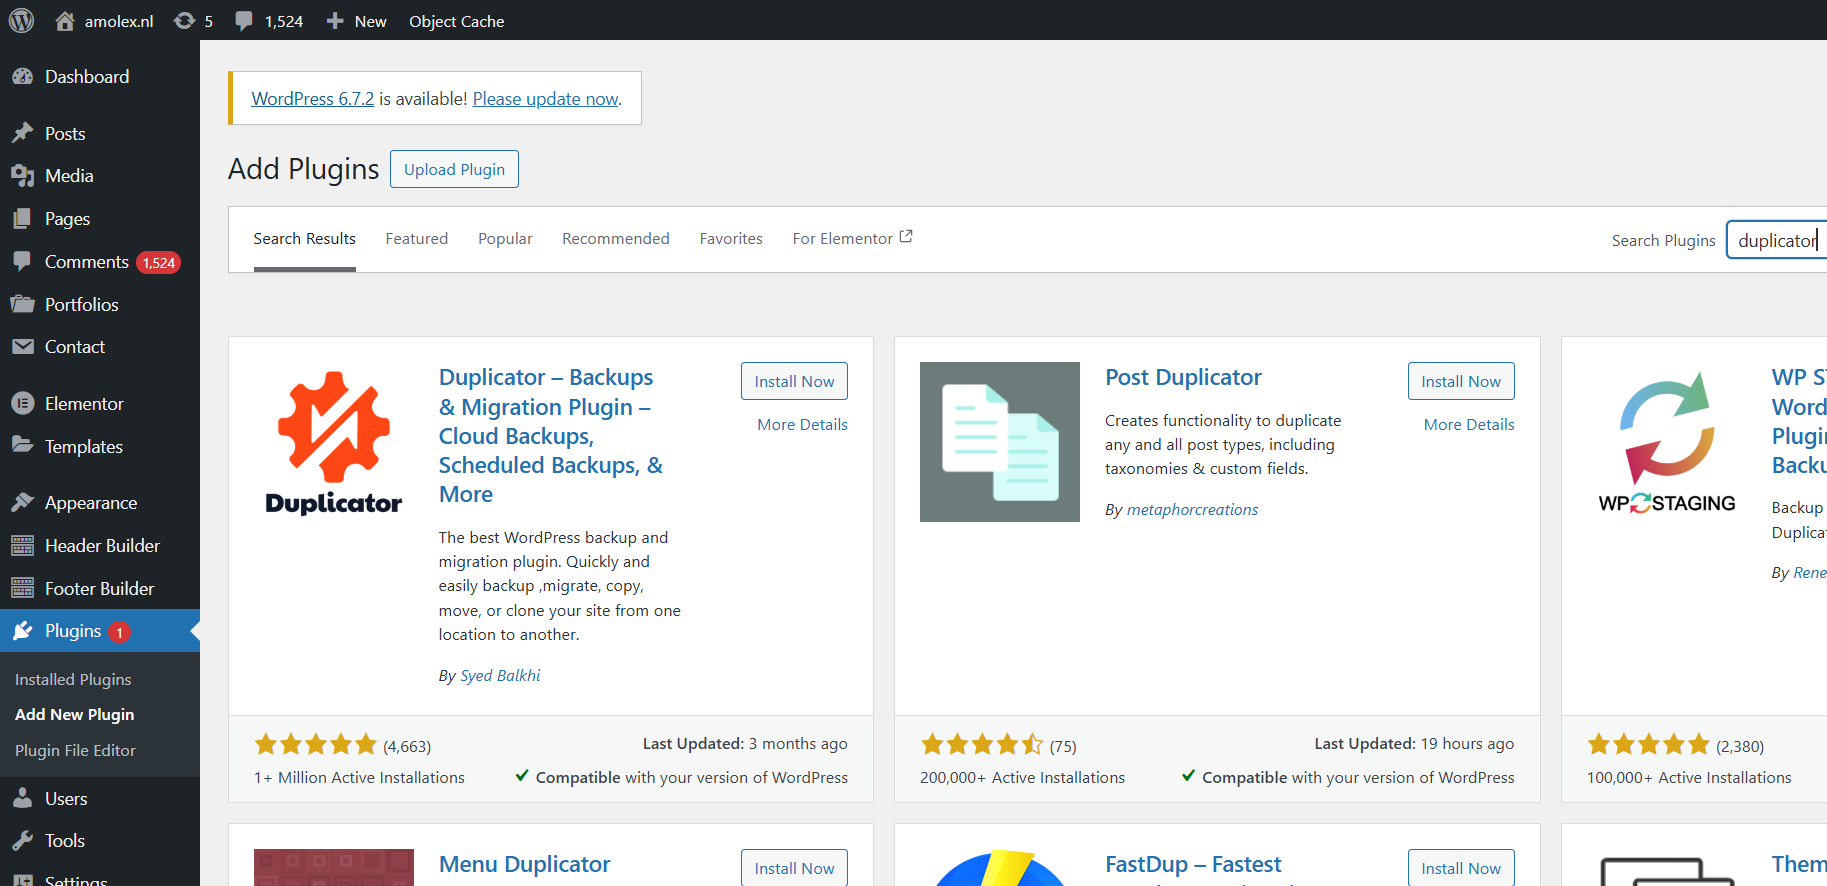Click the Appearance paintbrush icon
Image resolution: width=1827 pixels, height=886 pixels.
click(22, 502)
